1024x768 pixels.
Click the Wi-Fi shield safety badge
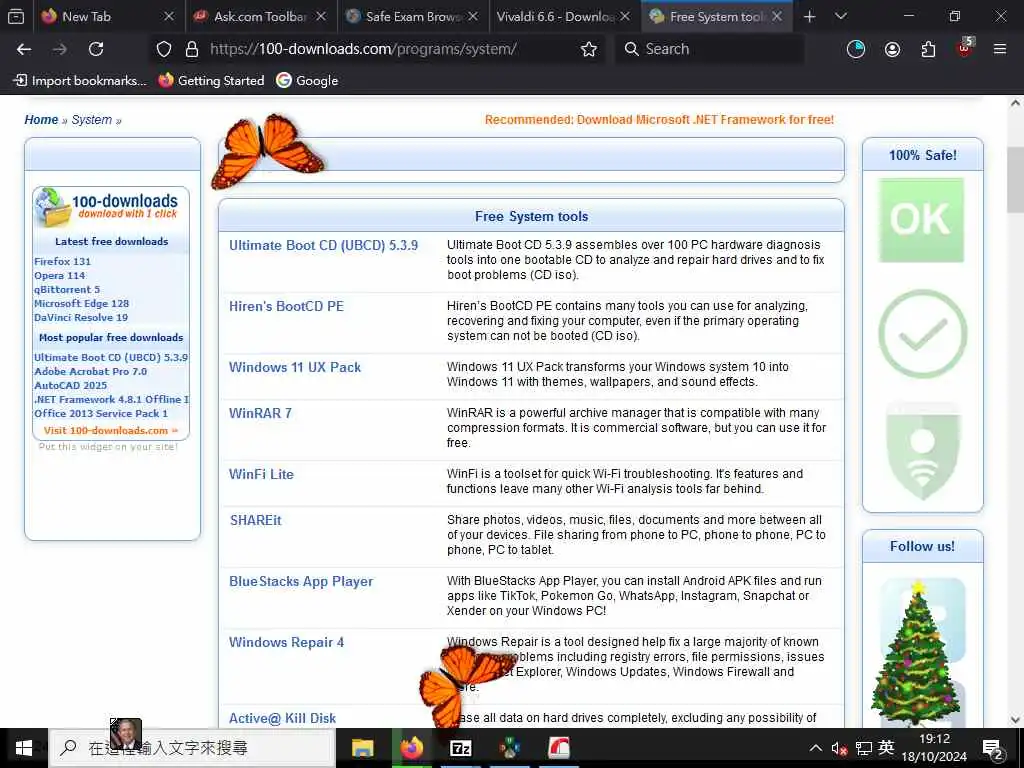pos(922,451)
